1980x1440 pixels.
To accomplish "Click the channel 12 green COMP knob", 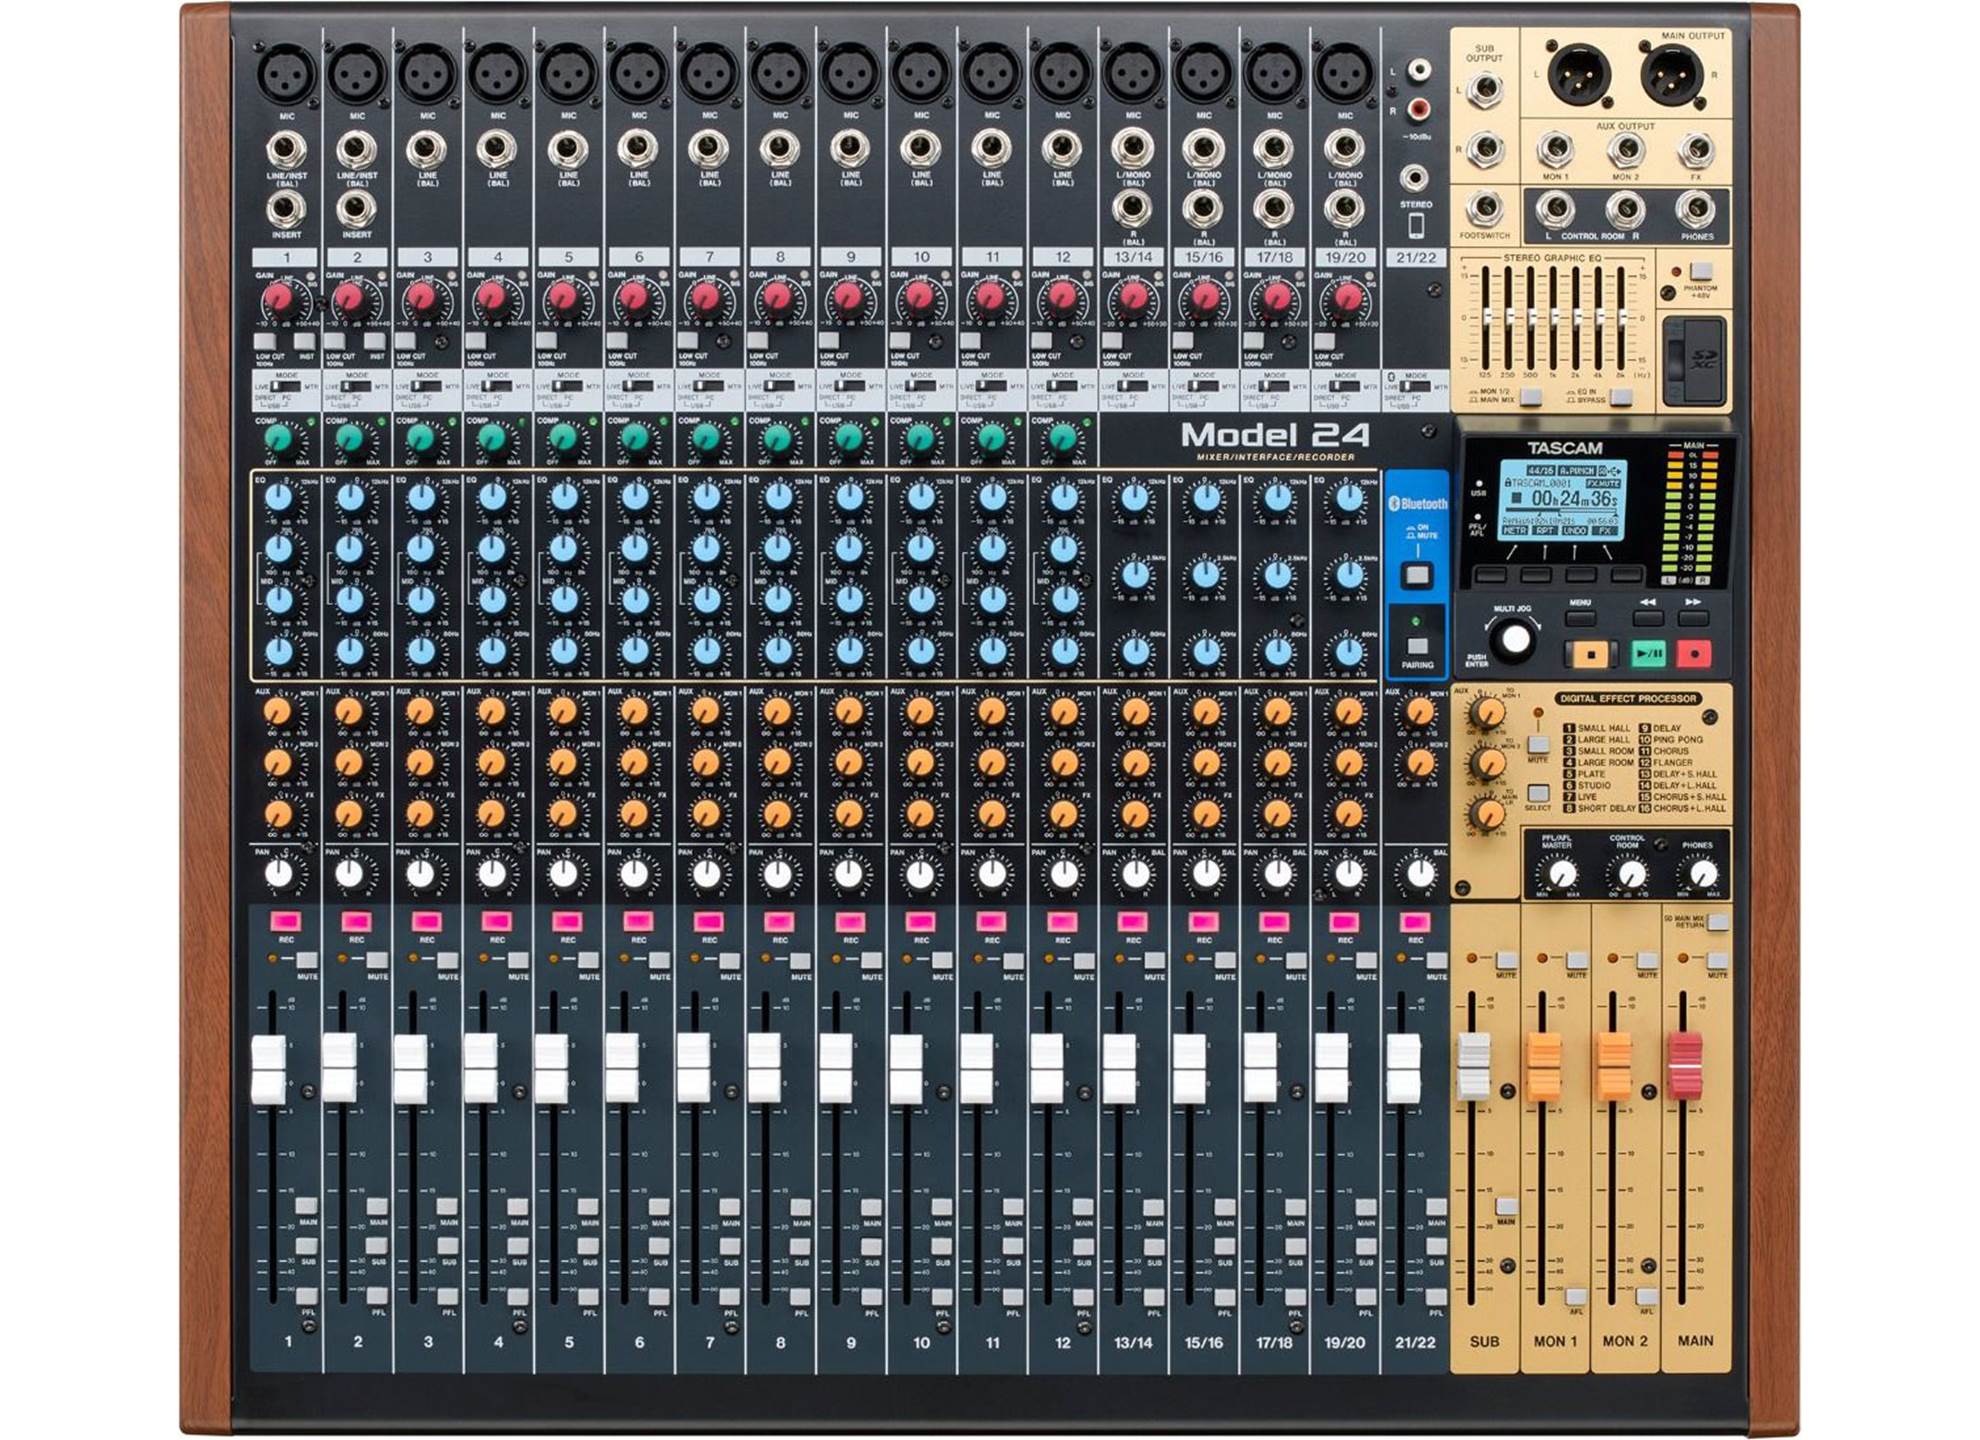I will coord(1065,438).
